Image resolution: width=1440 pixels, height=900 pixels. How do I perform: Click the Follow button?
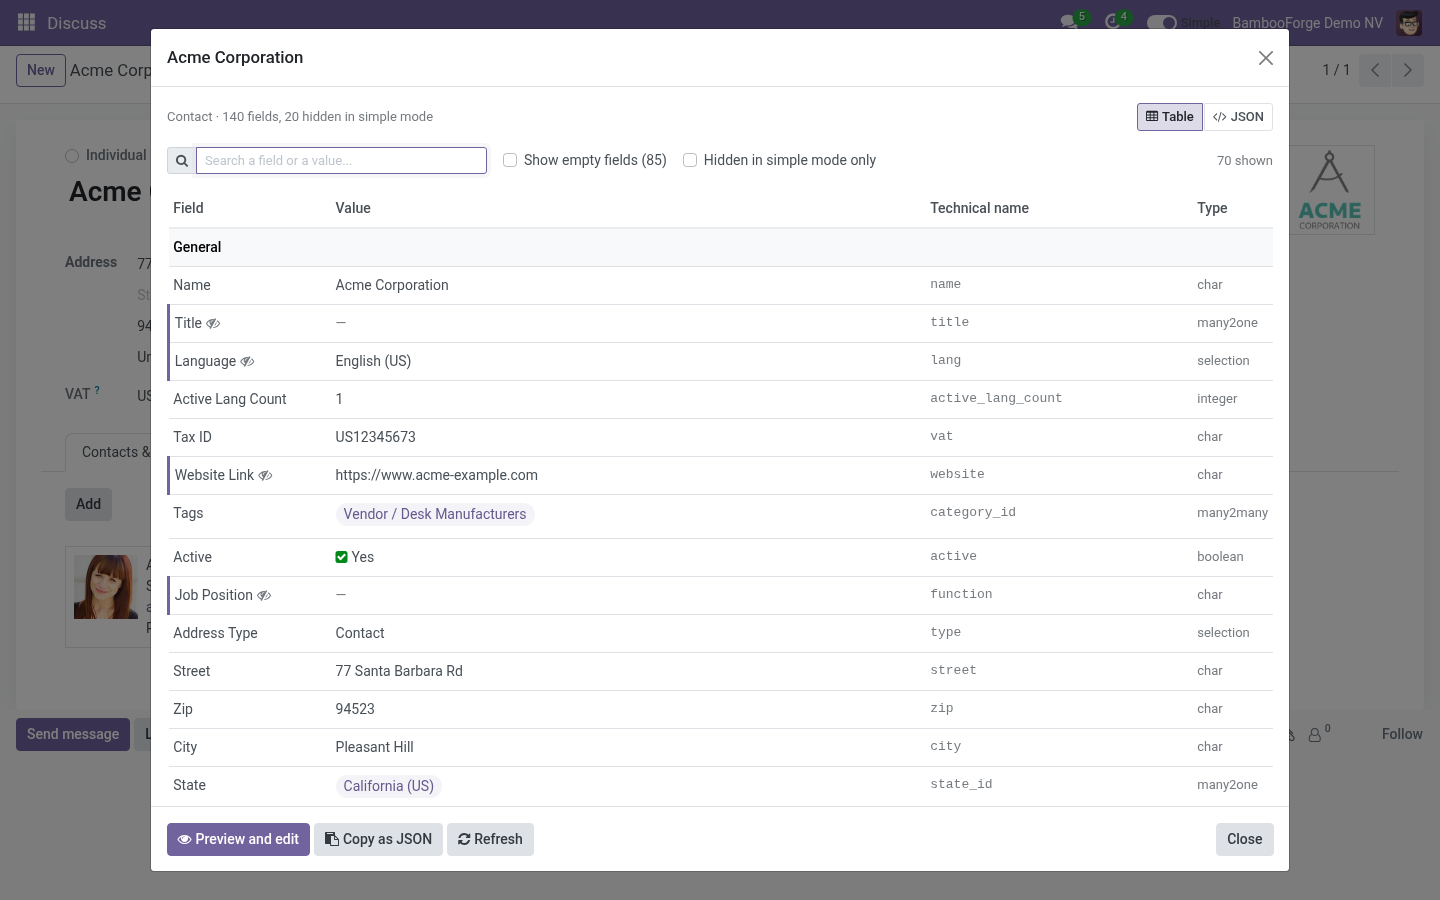pos(1402,734)
